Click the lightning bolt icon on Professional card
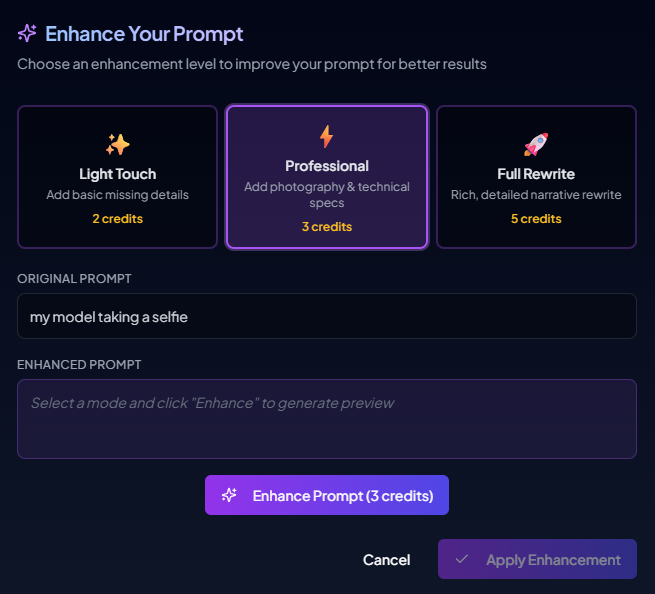 point(327,137)
